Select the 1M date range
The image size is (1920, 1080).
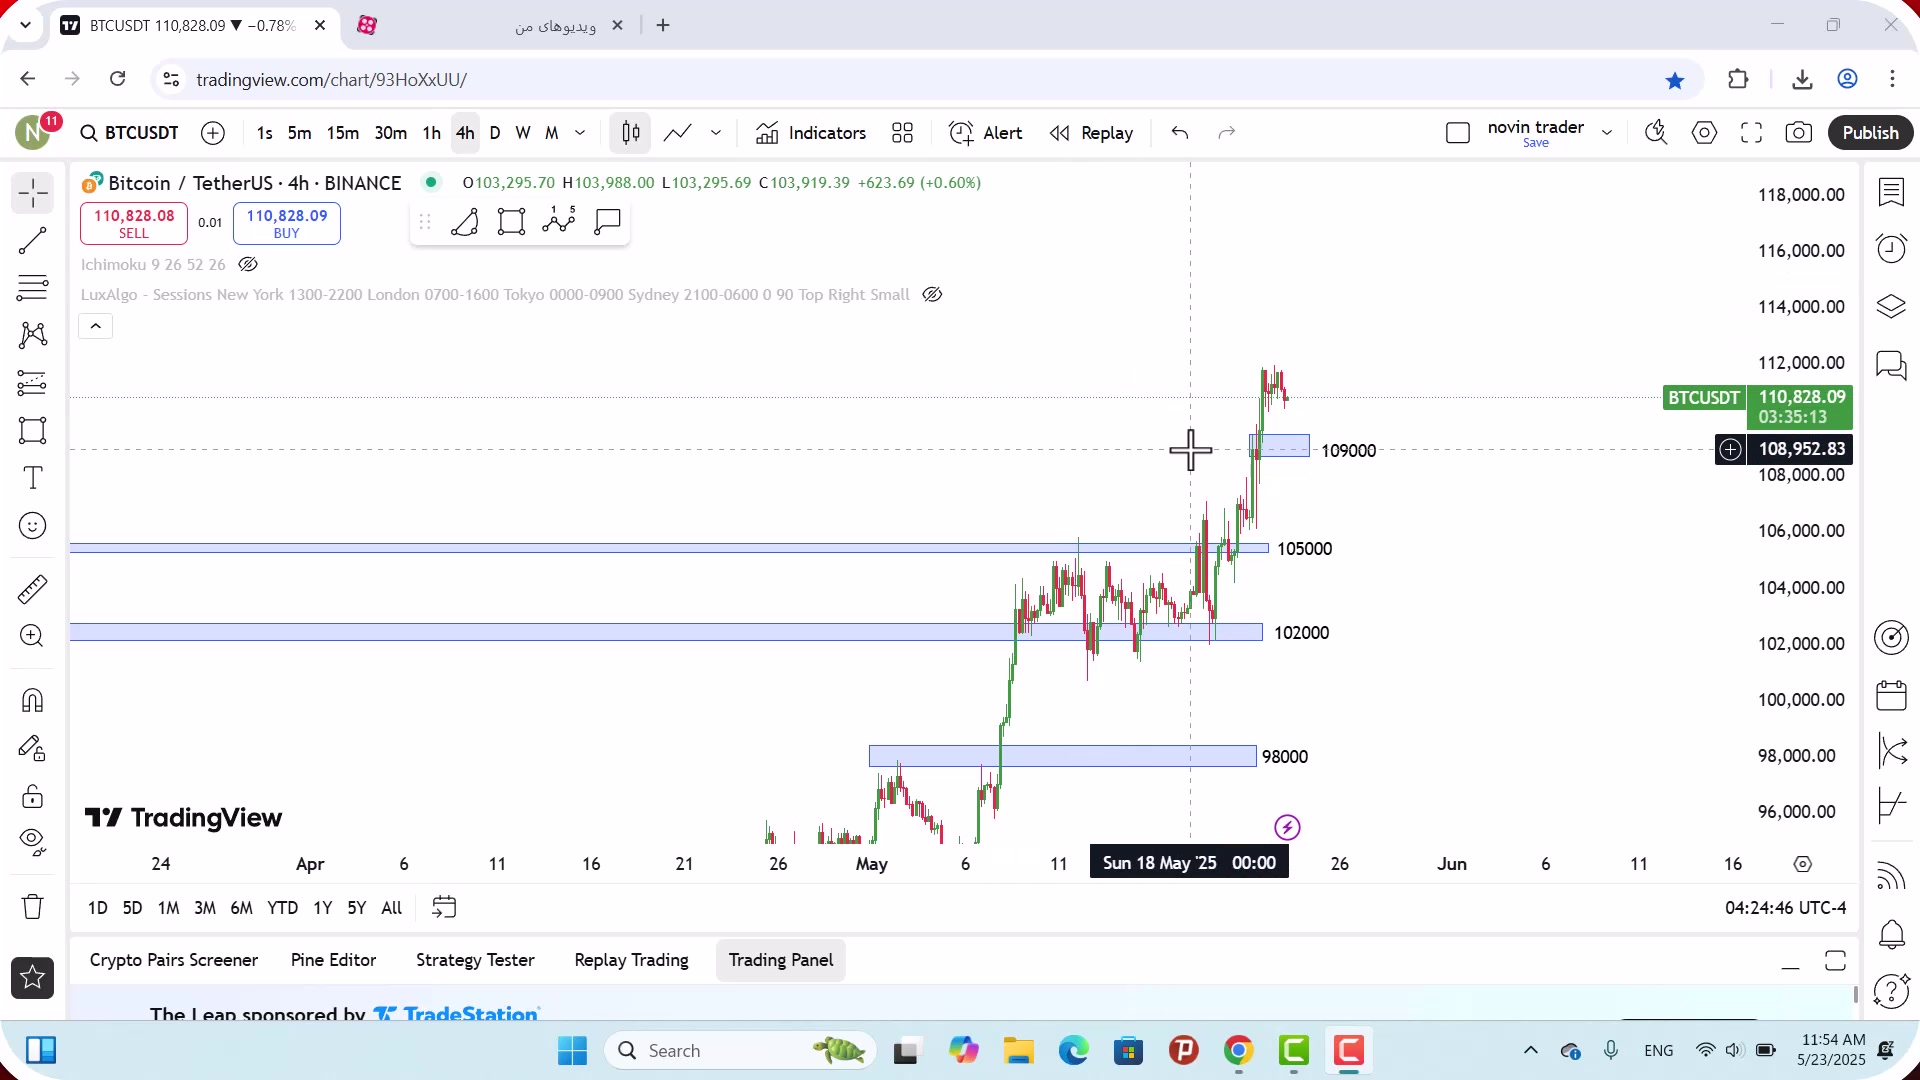(168, 908)
